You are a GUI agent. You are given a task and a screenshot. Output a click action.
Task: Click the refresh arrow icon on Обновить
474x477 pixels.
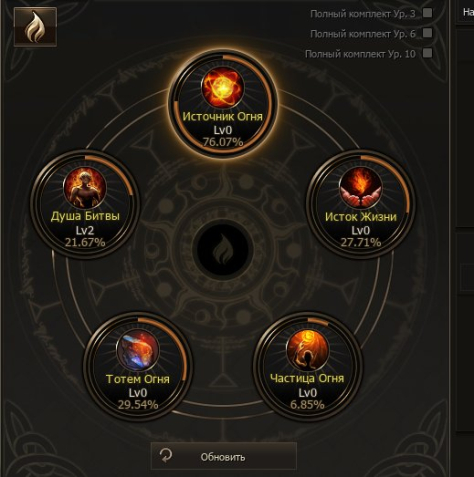166,456
